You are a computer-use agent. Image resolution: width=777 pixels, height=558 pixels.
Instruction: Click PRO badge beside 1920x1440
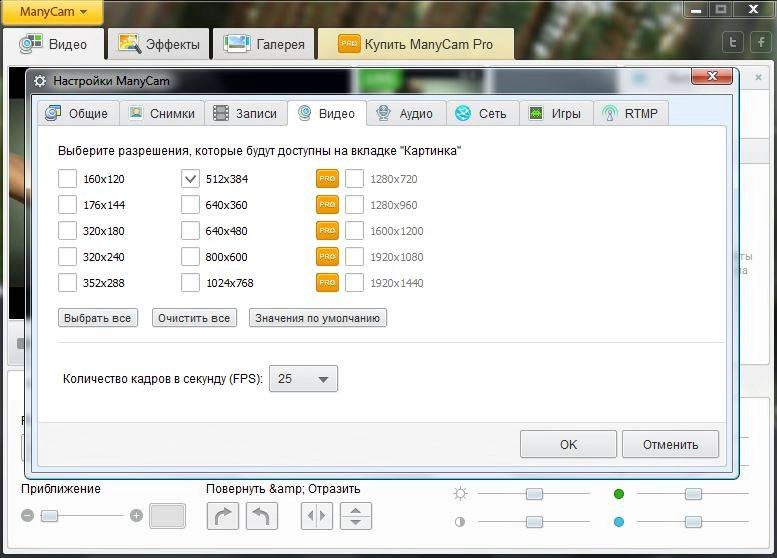pyautogui.click(x=327, y=282)
